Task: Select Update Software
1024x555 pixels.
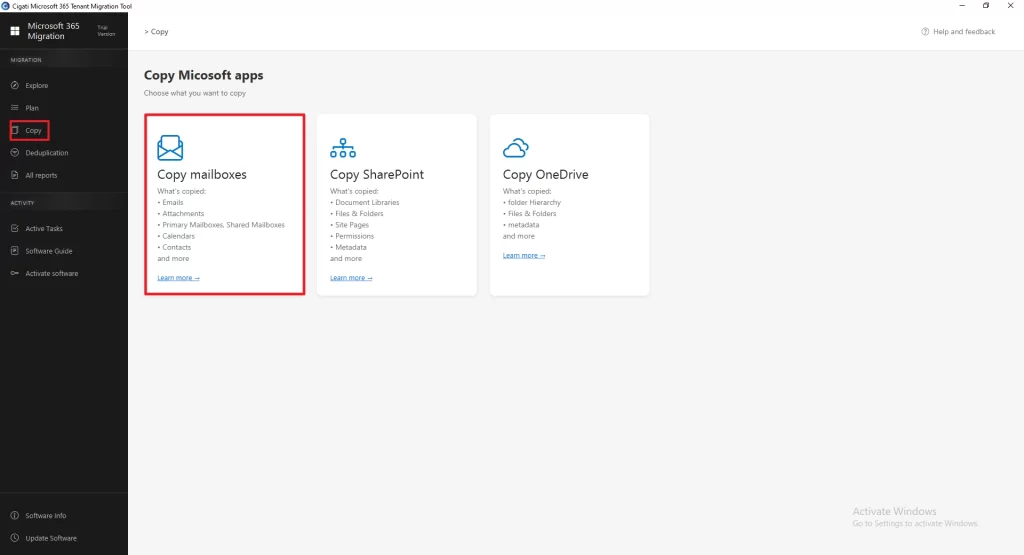Action: (x=51, y=538)
